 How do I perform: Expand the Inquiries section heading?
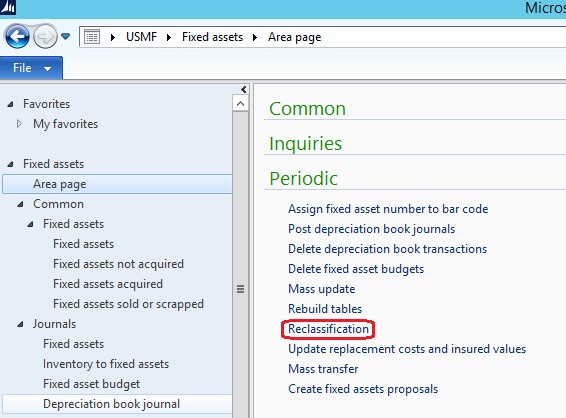(305, 144)
